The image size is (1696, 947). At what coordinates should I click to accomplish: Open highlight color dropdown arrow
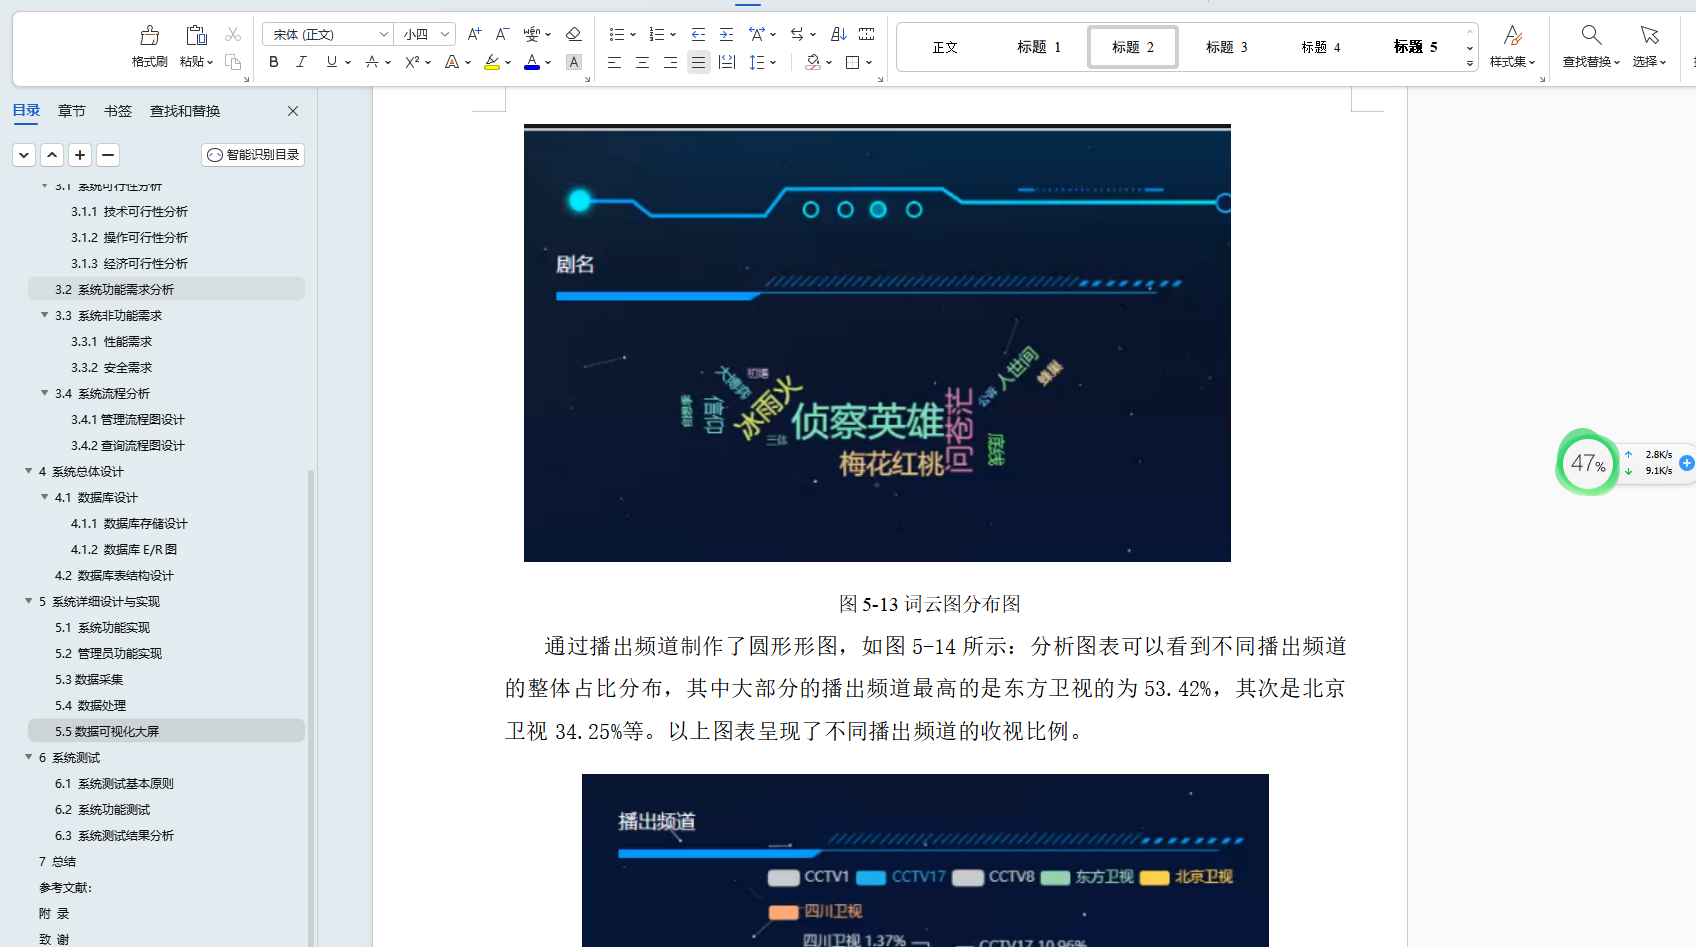(508, 63)
